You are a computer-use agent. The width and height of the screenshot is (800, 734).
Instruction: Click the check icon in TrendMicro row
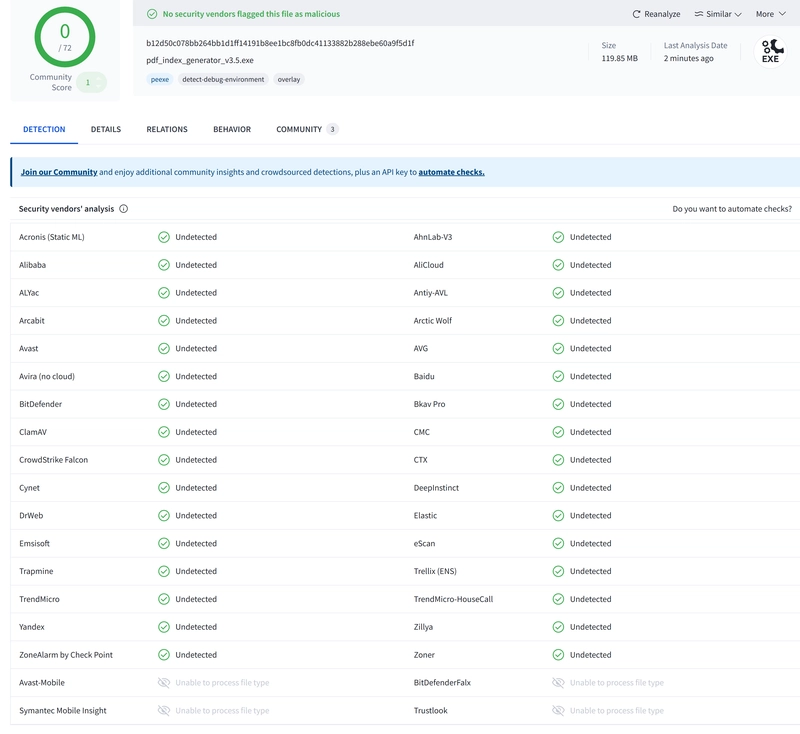point(164,599)
